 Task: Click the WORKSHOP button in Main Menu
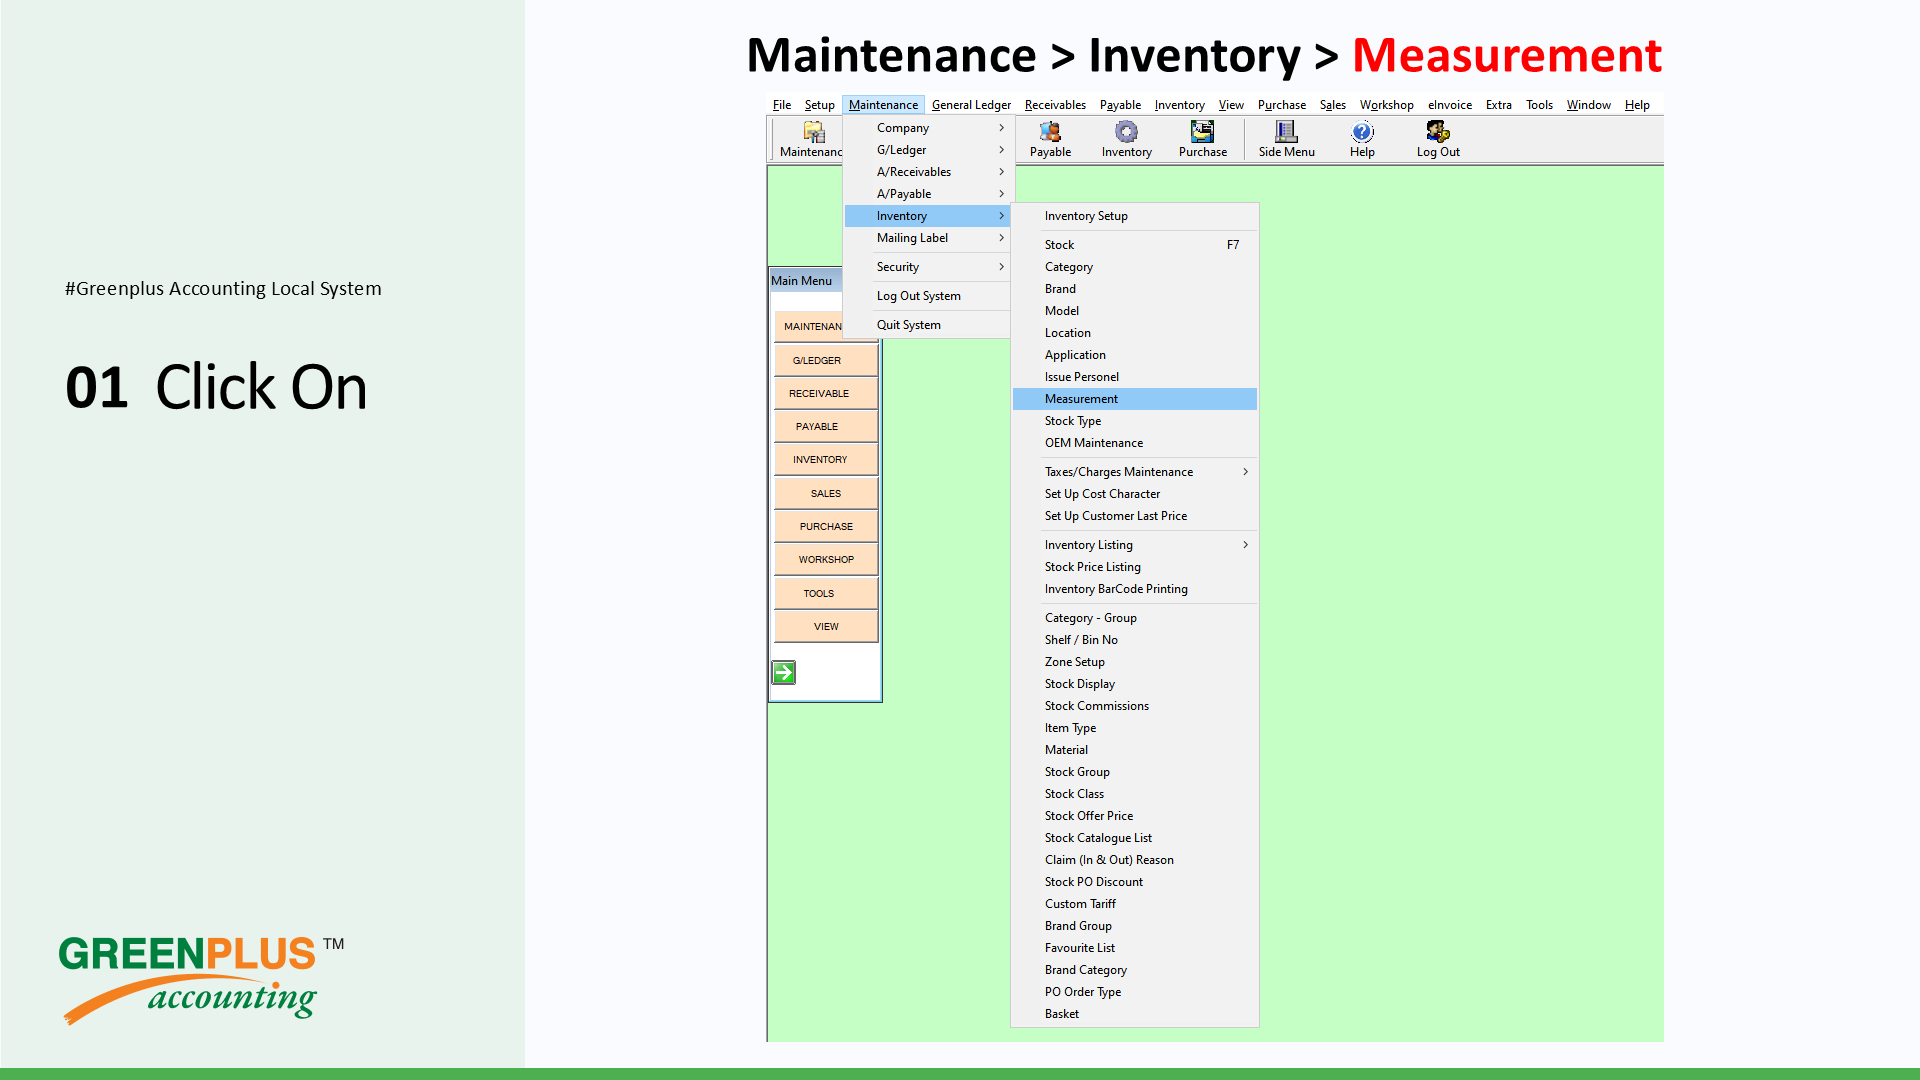pyautogui.click(x=826, y=560)
